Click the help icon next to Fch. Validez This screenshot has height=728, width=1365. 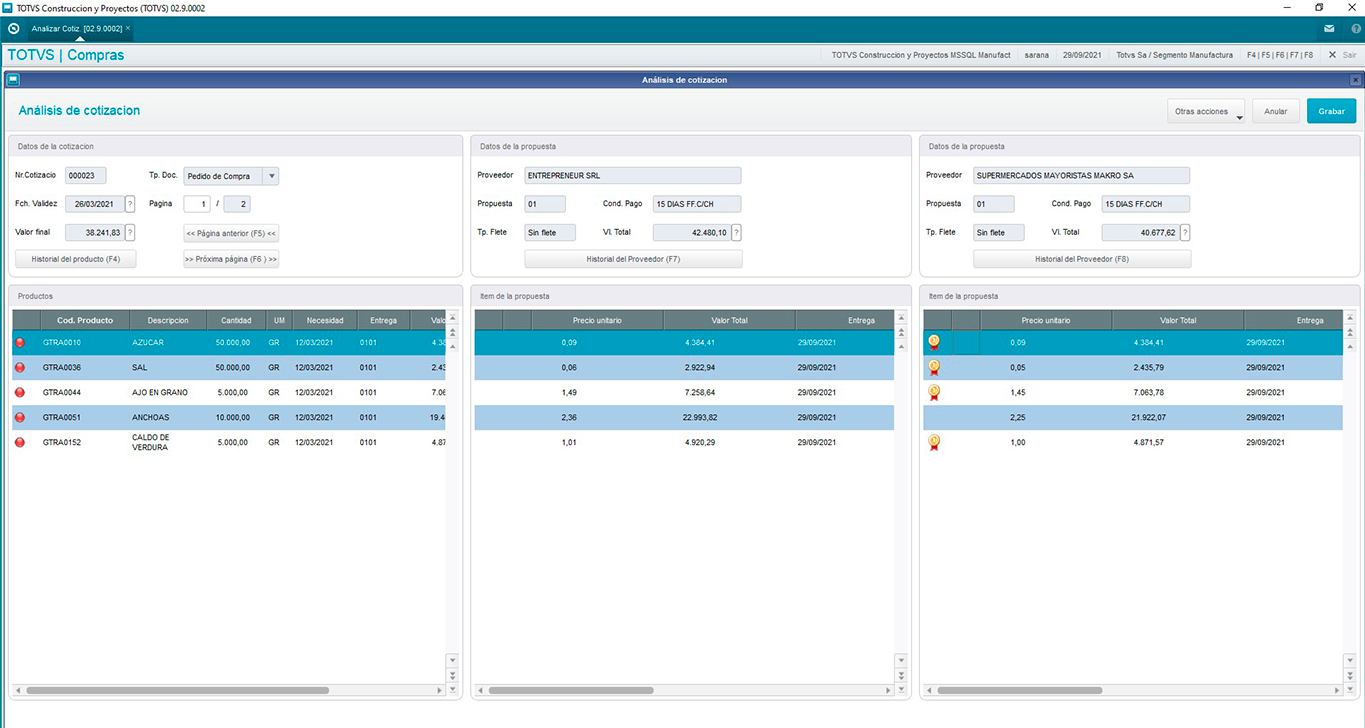[130, 204]
